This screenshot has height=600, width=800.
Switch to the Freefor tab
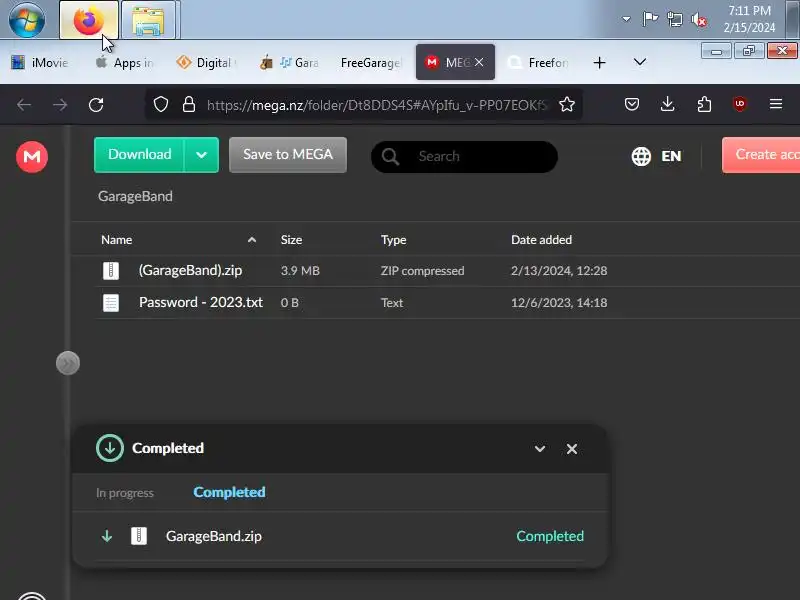[540, 62]
